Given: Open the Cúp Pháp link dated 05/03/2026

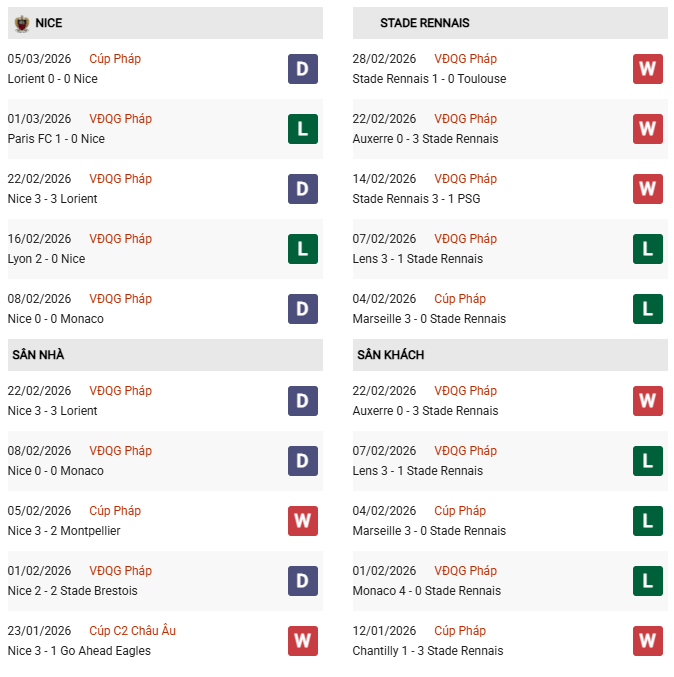Looking at the screenshot, I should [115, 59].
